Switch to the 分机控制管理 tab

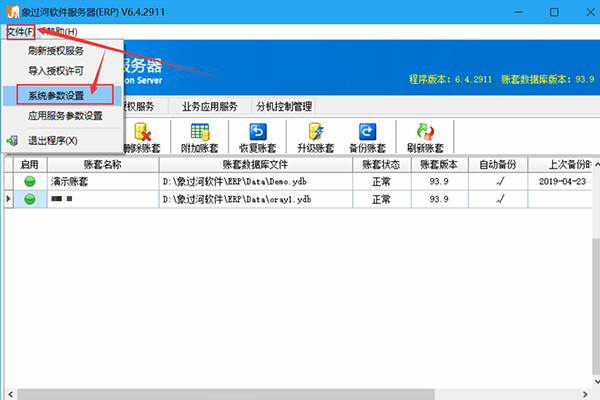pyautogui.click(x=284, y=106)
